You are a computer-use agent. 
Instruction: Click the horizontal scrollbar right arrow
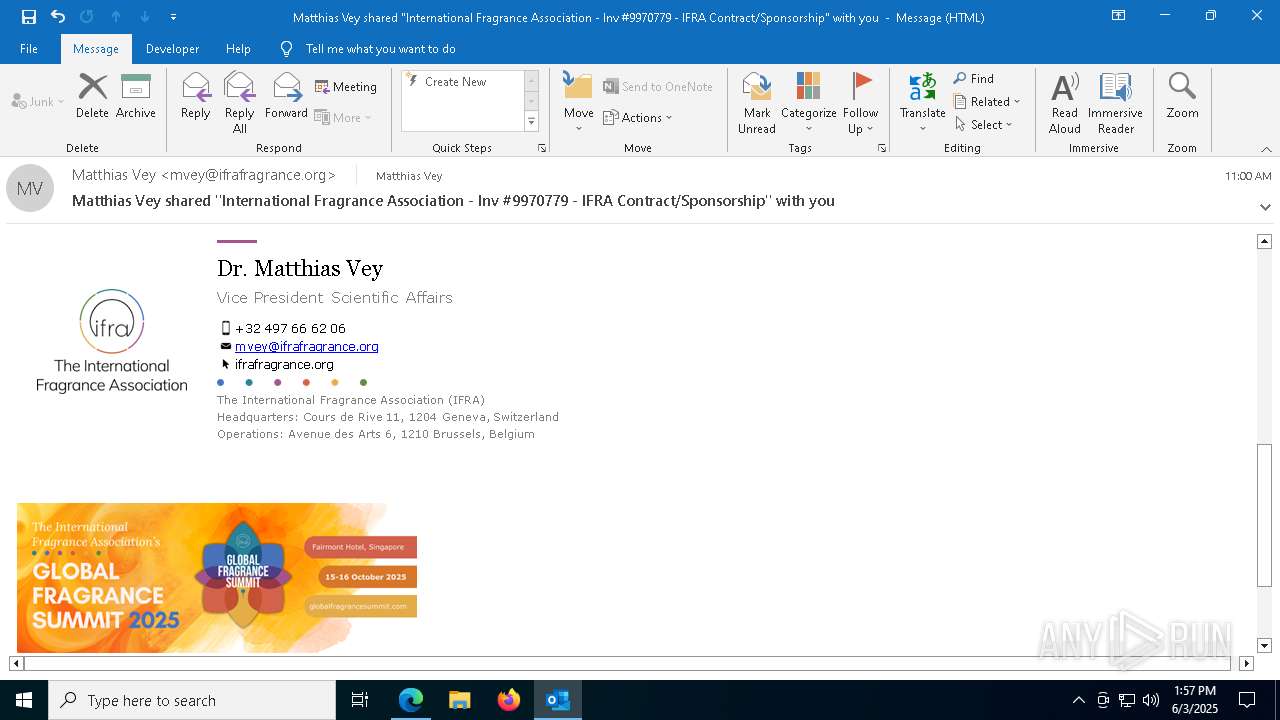(1246, 663)
